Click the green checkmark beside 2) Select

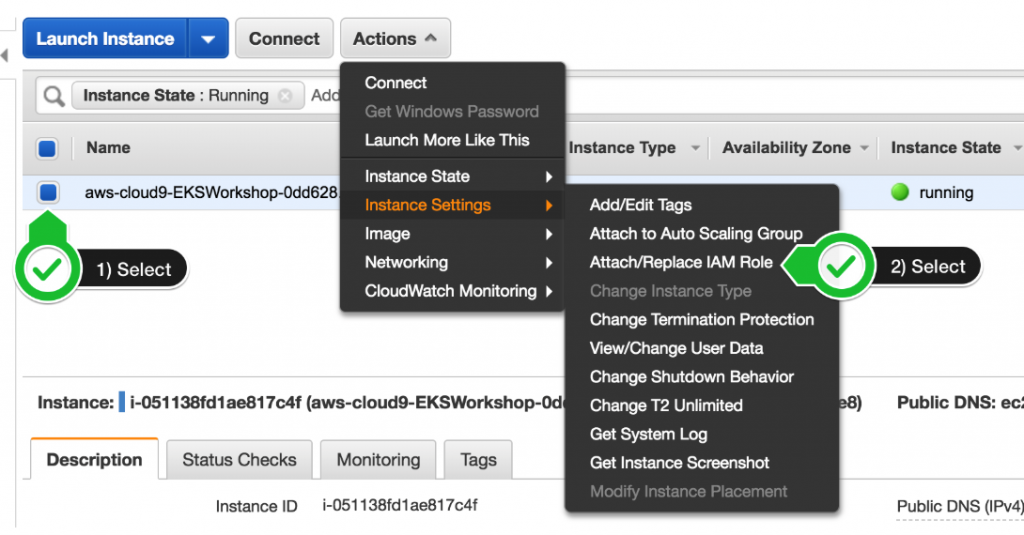tap(841, 266)
